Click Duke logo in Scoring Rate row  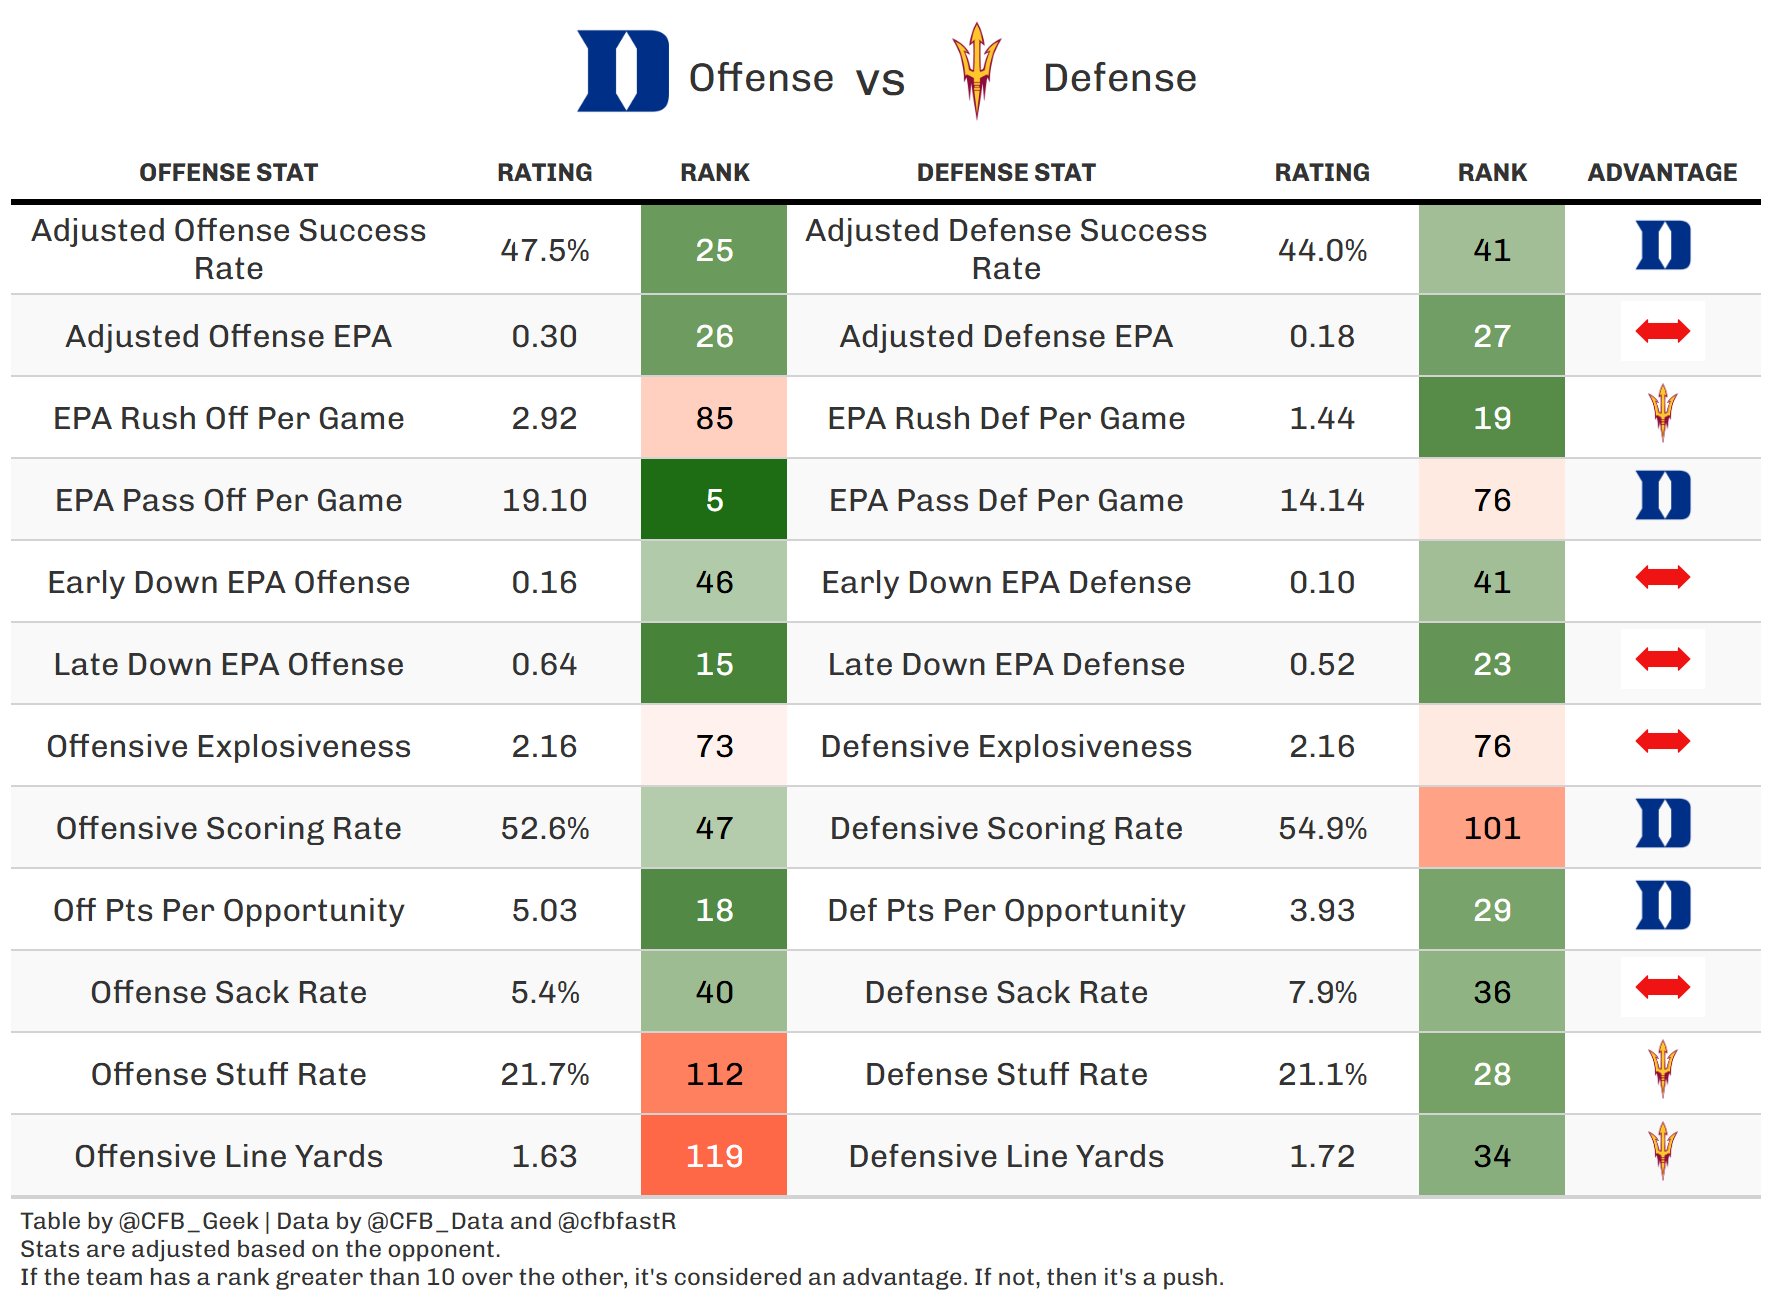(1662, 824)
